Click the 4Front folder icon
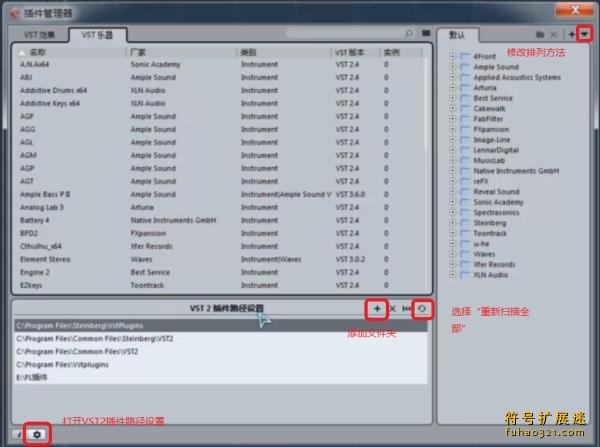 click(465, 57)
